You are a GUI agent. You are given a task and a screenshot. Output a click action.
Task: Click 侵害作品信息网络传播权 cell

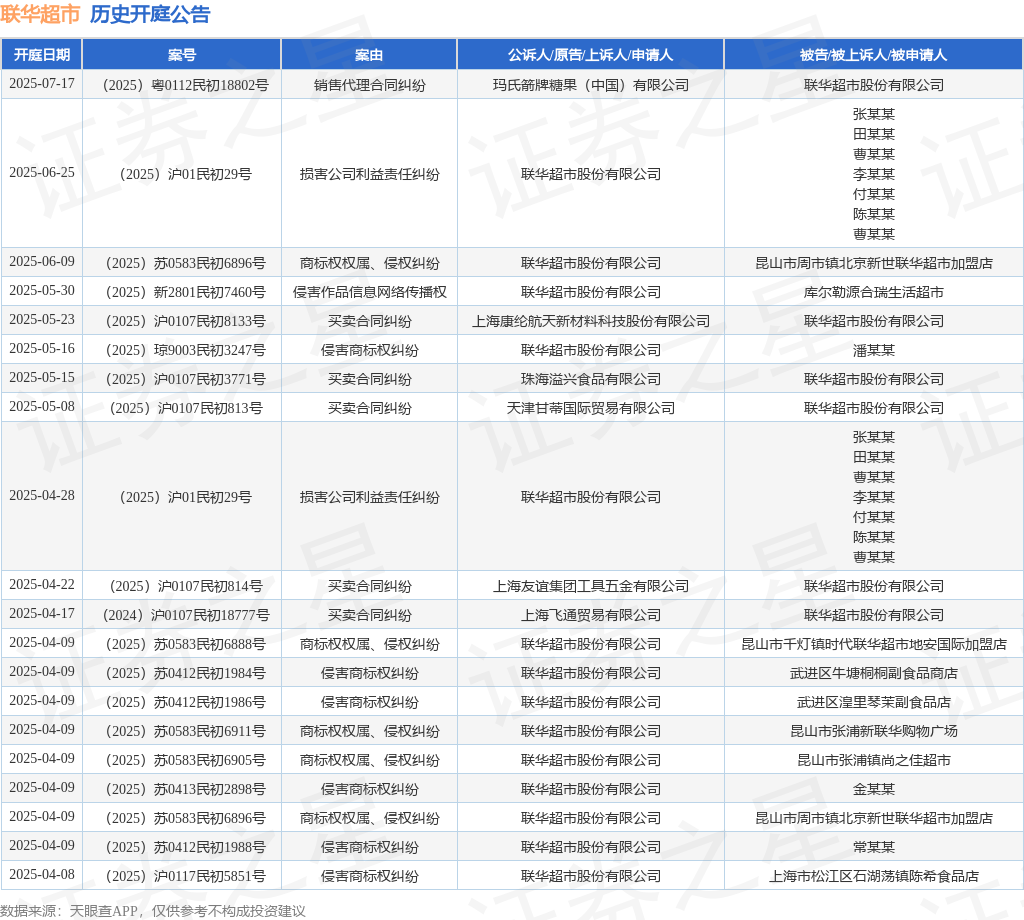coord(369,293)
